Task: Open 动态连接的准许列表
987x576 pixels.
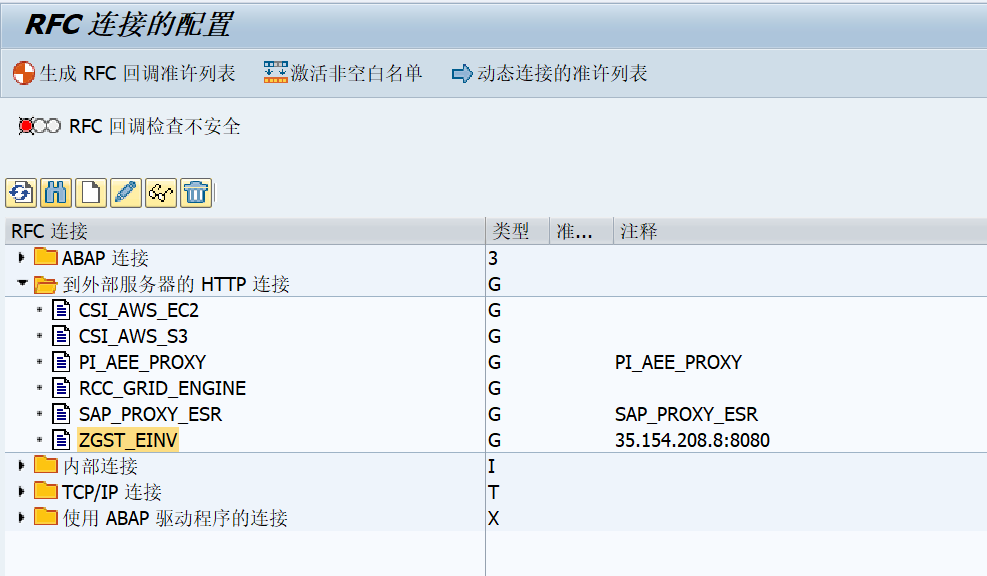Action: (x=550, y=73)
